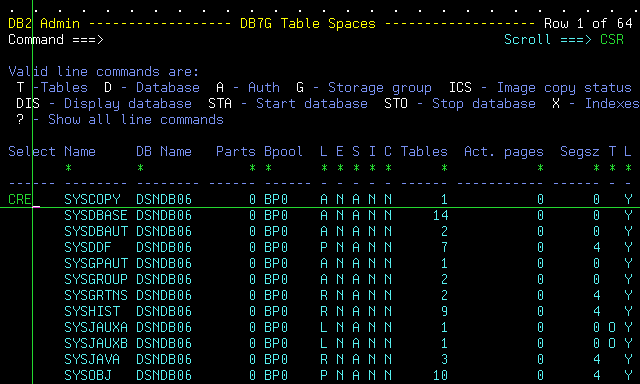Click 'DIS - Display database' command text

tap(104, 103)
